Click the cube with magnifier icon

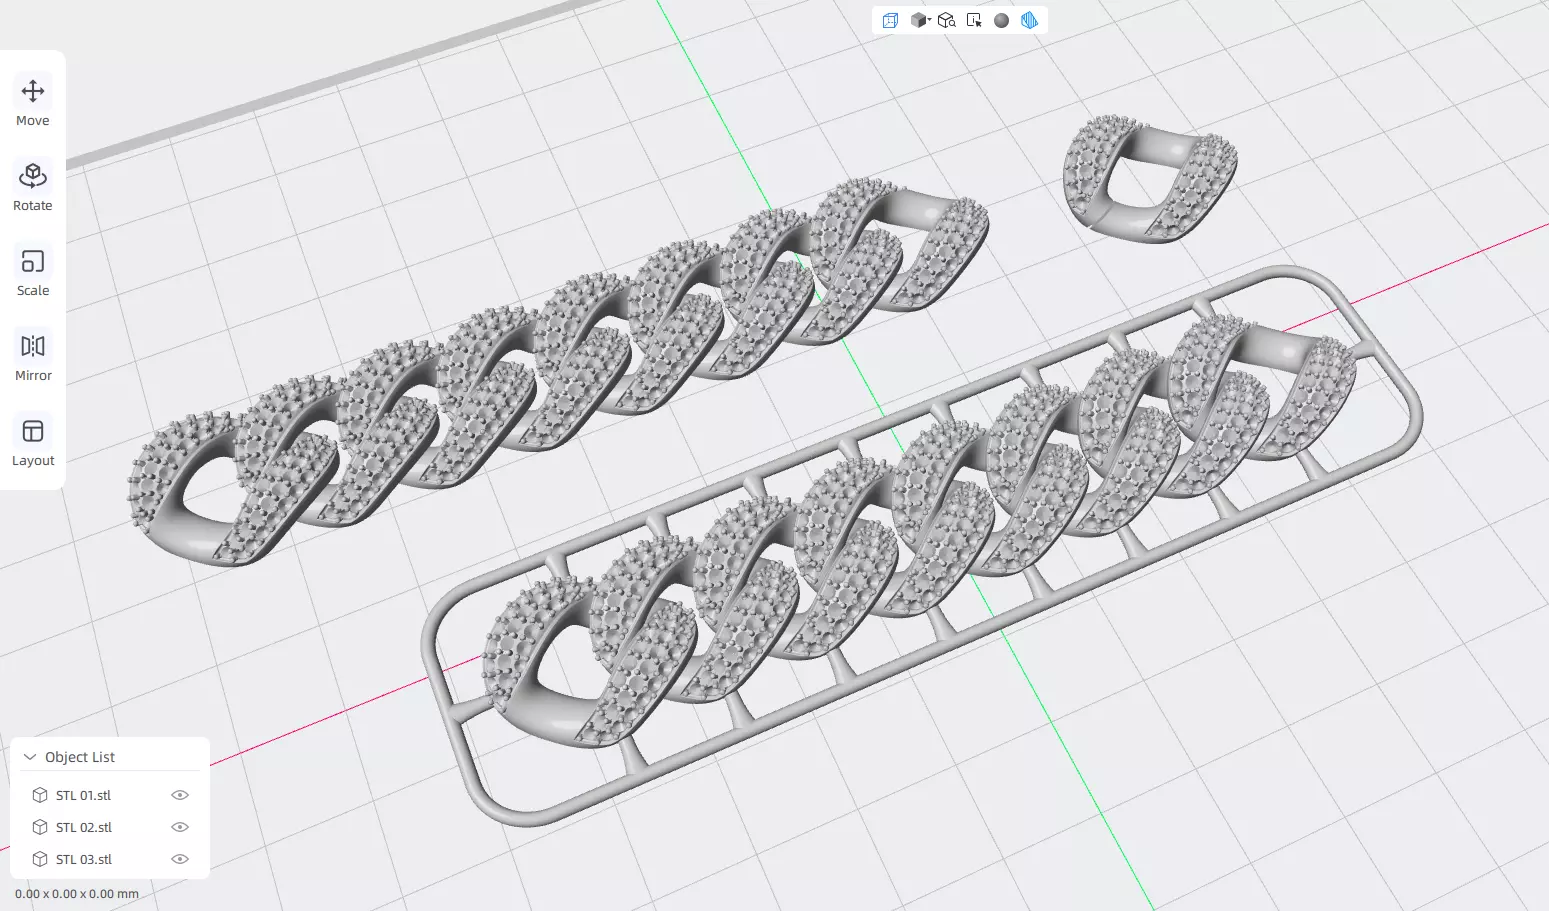(x=947, y=20)
